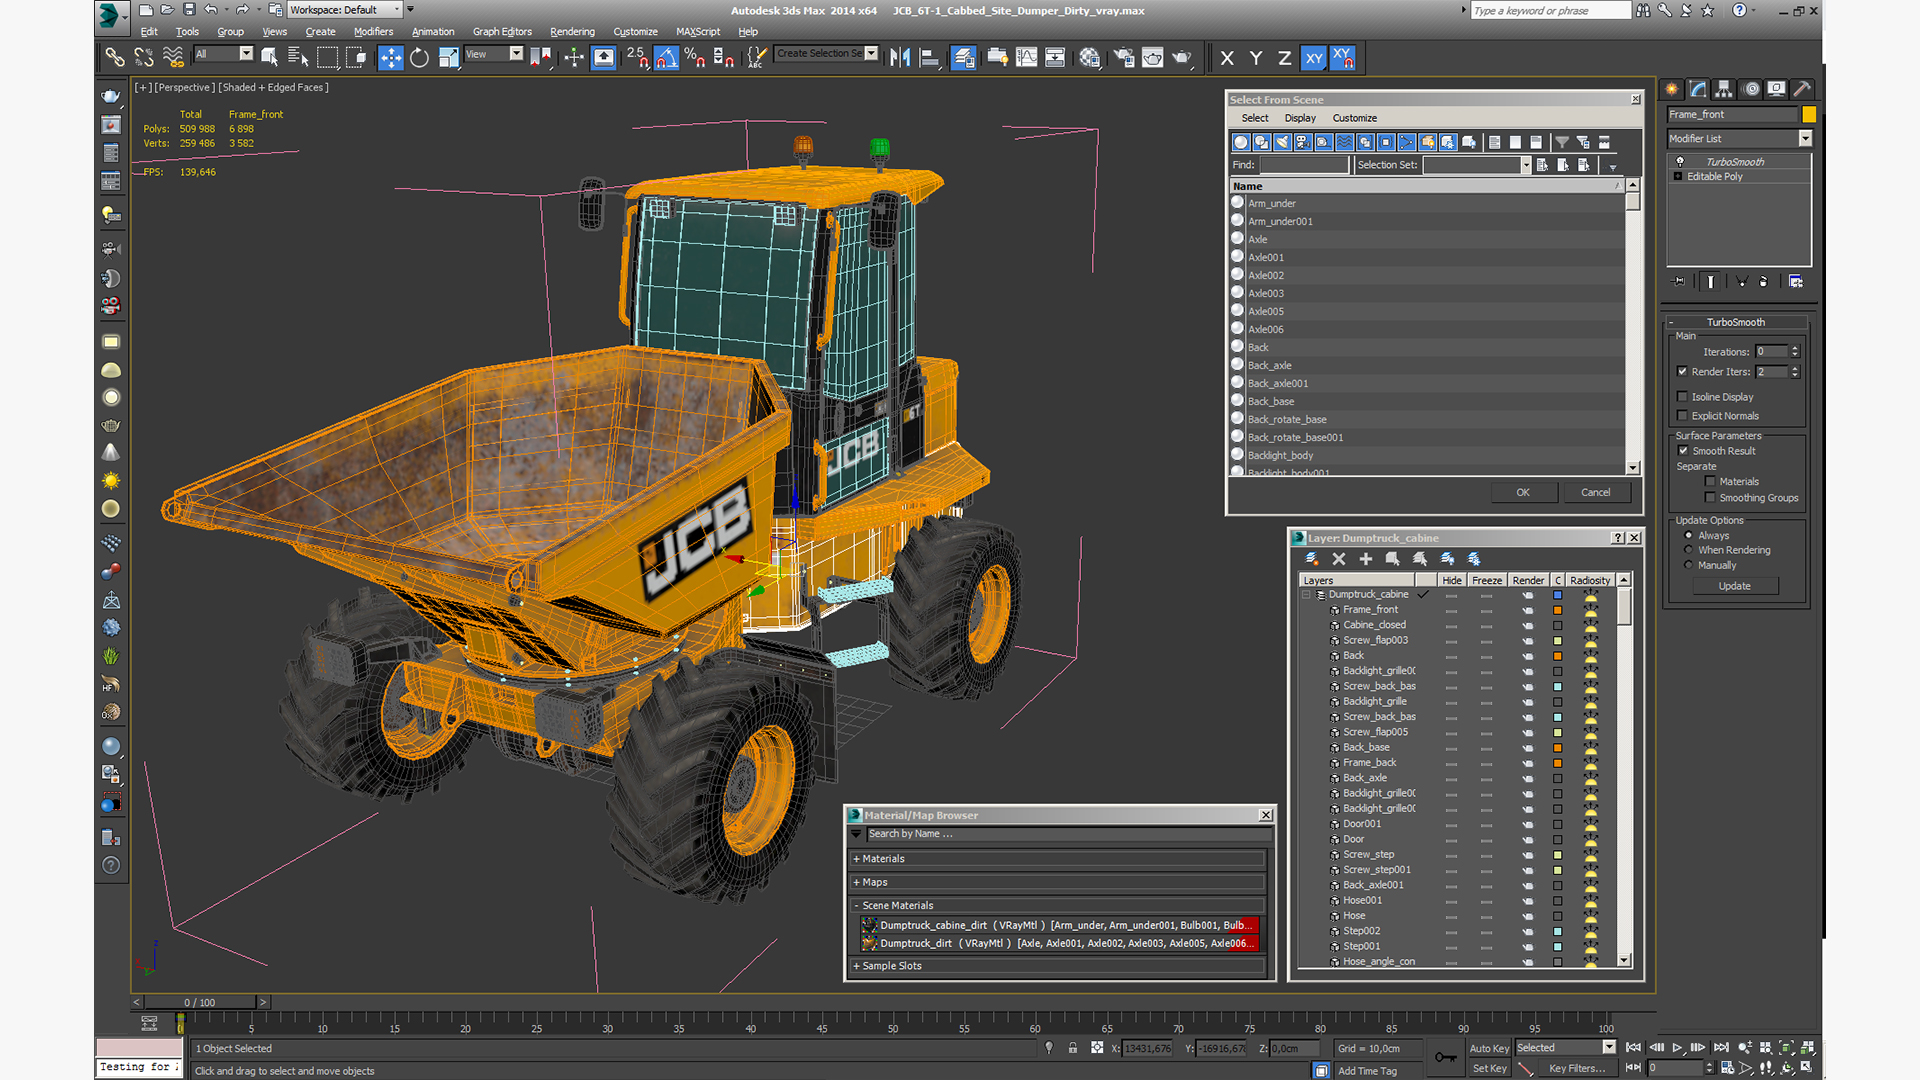The height and width of the screenshot is (1080, 1920).
Task: Click the Select and Link chain icon
Action: click(x=115, y=58)
